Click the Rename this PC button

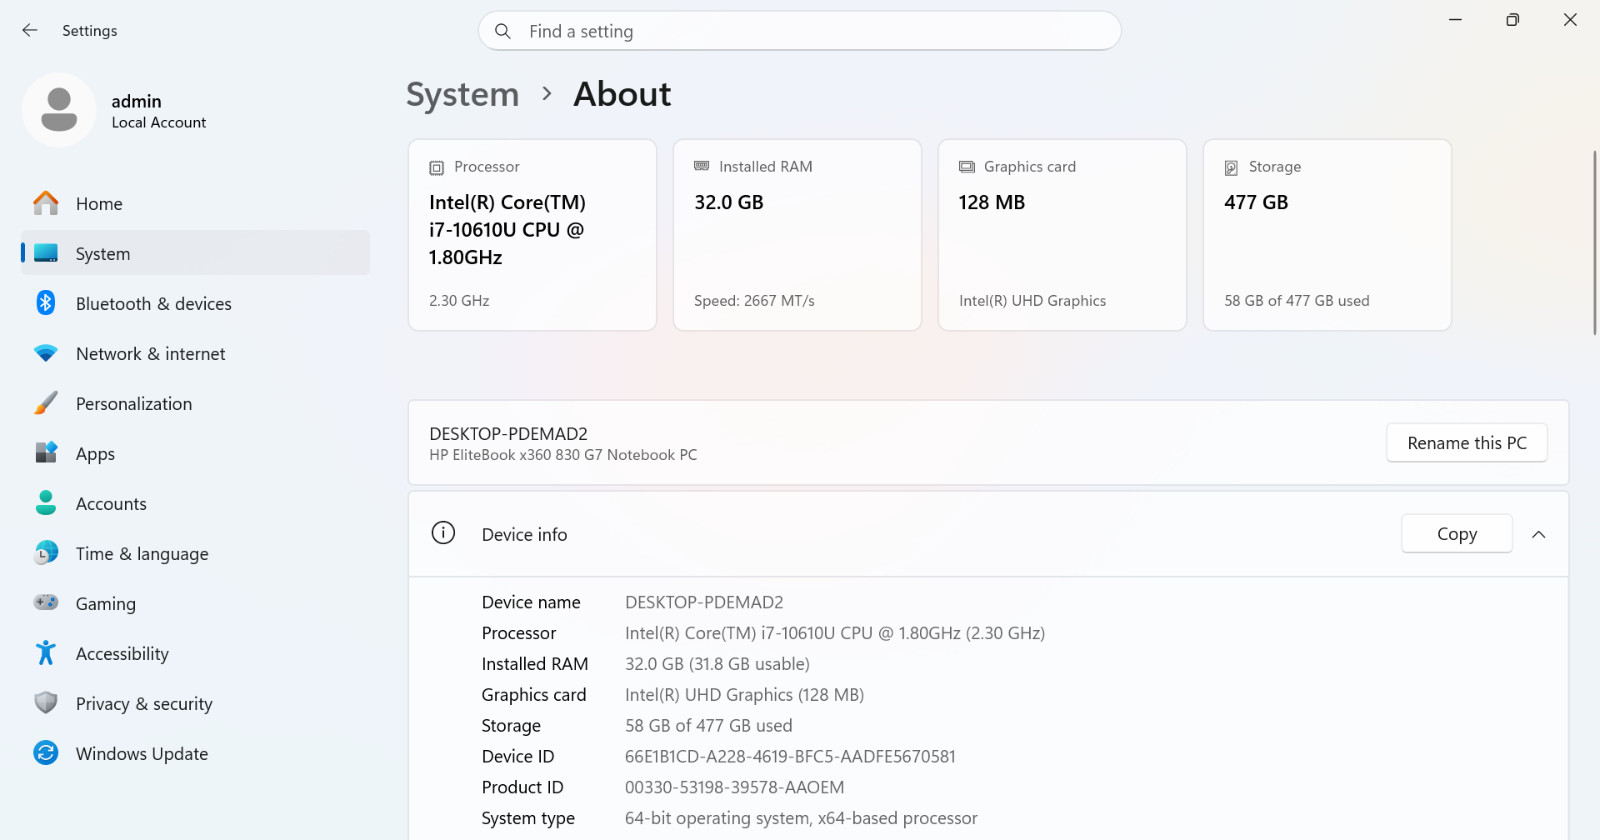[x=1467, y=443]
